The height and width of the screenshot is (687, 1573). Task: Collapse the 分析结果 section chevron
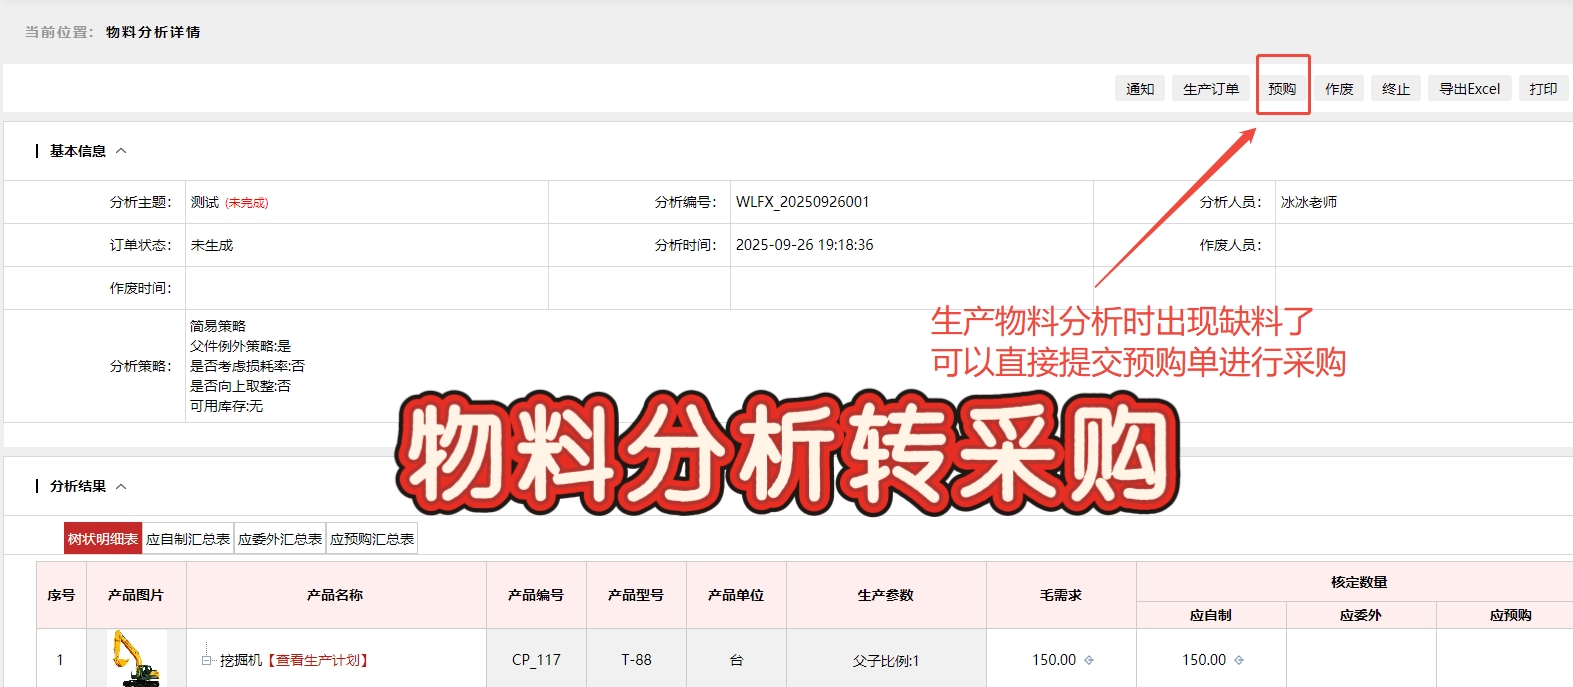click(121, 486)
